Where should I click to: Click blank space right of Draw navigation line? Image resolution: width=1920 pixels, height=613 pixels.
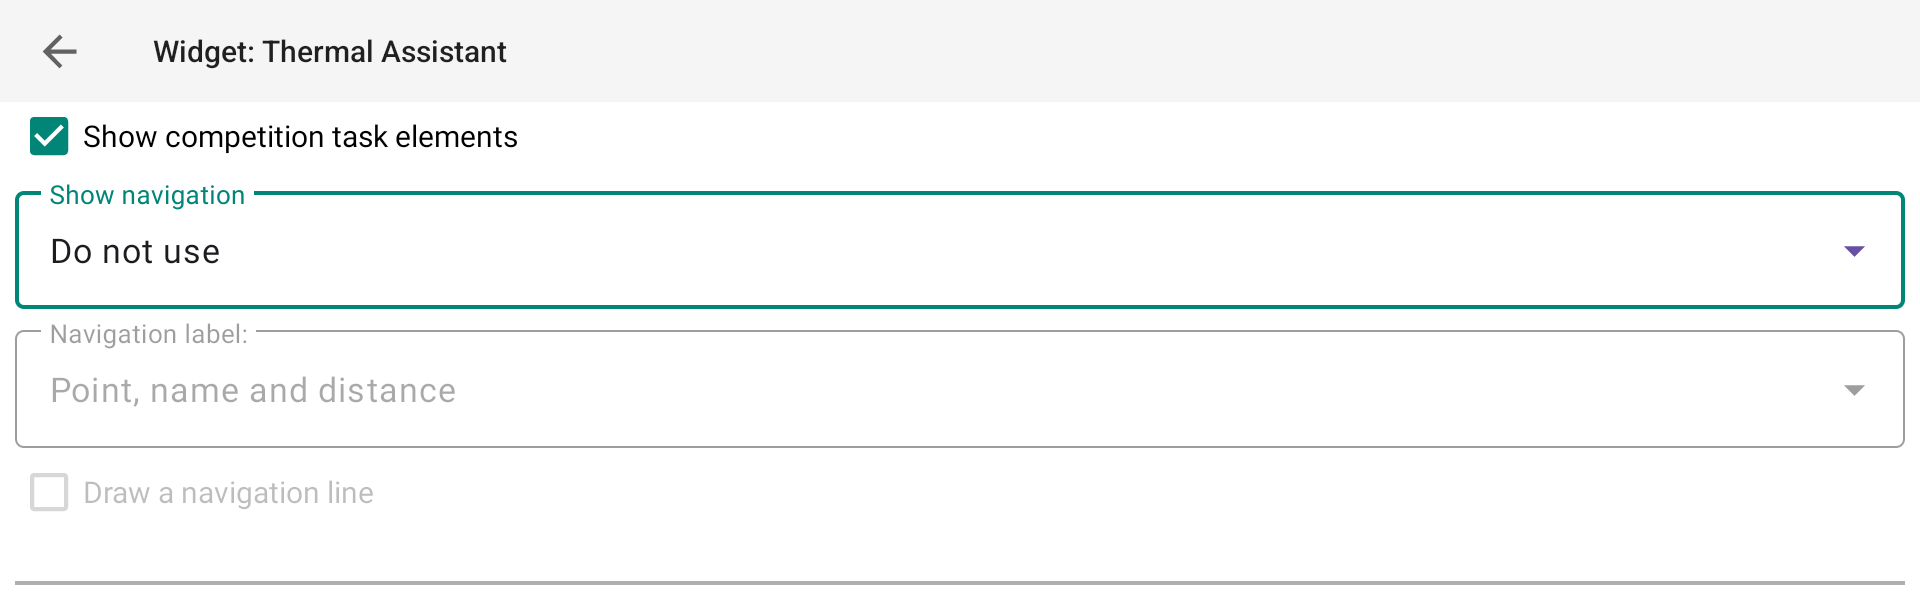tap(1100, 493)
